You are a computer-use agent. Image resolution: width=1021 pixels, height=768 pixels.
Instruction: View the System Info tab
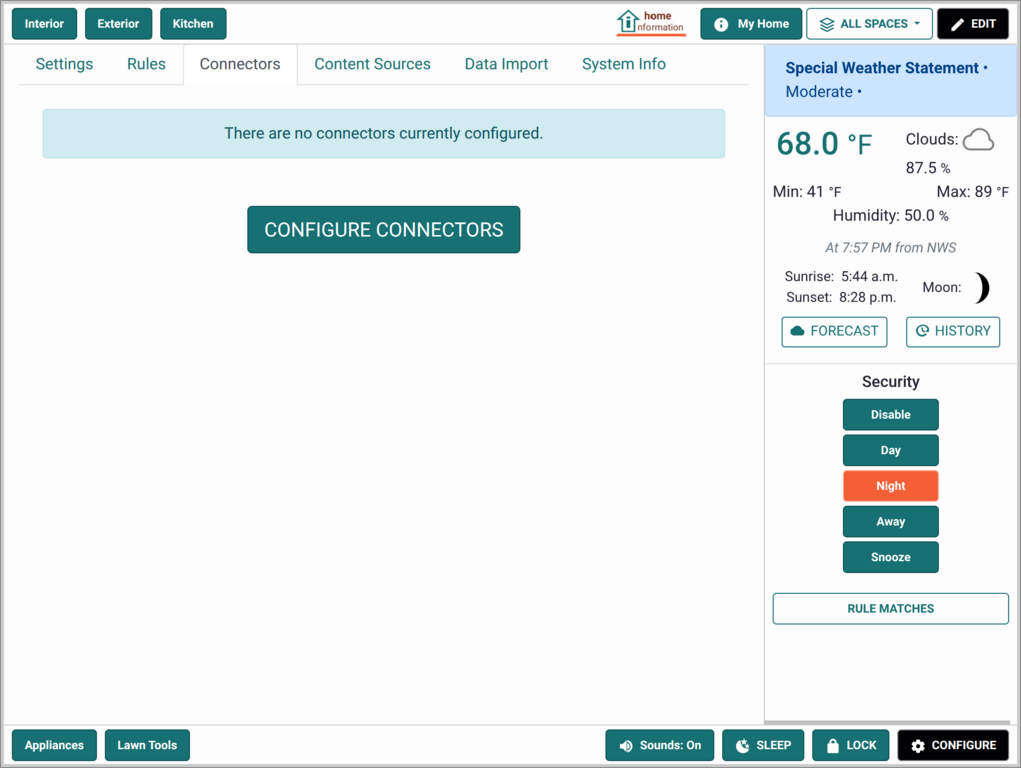coord(624,64)
